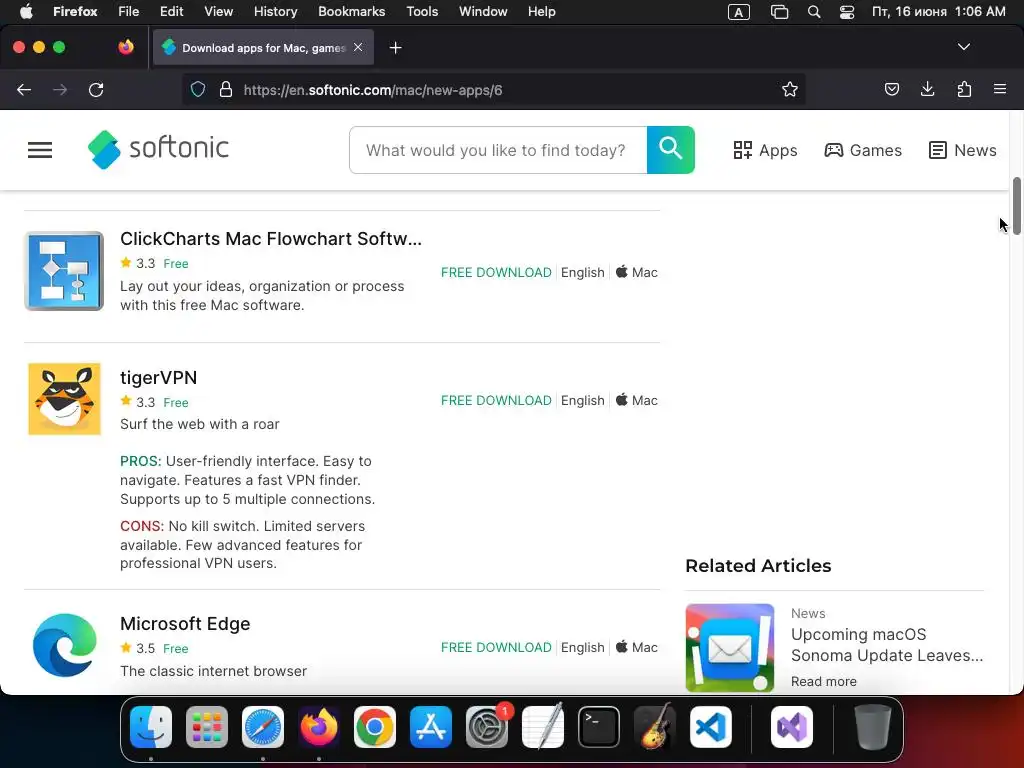The width and height of the screenshot is (1024, 768).
Task: Open App Store from the Dock
Action: [x=431, y=727]
